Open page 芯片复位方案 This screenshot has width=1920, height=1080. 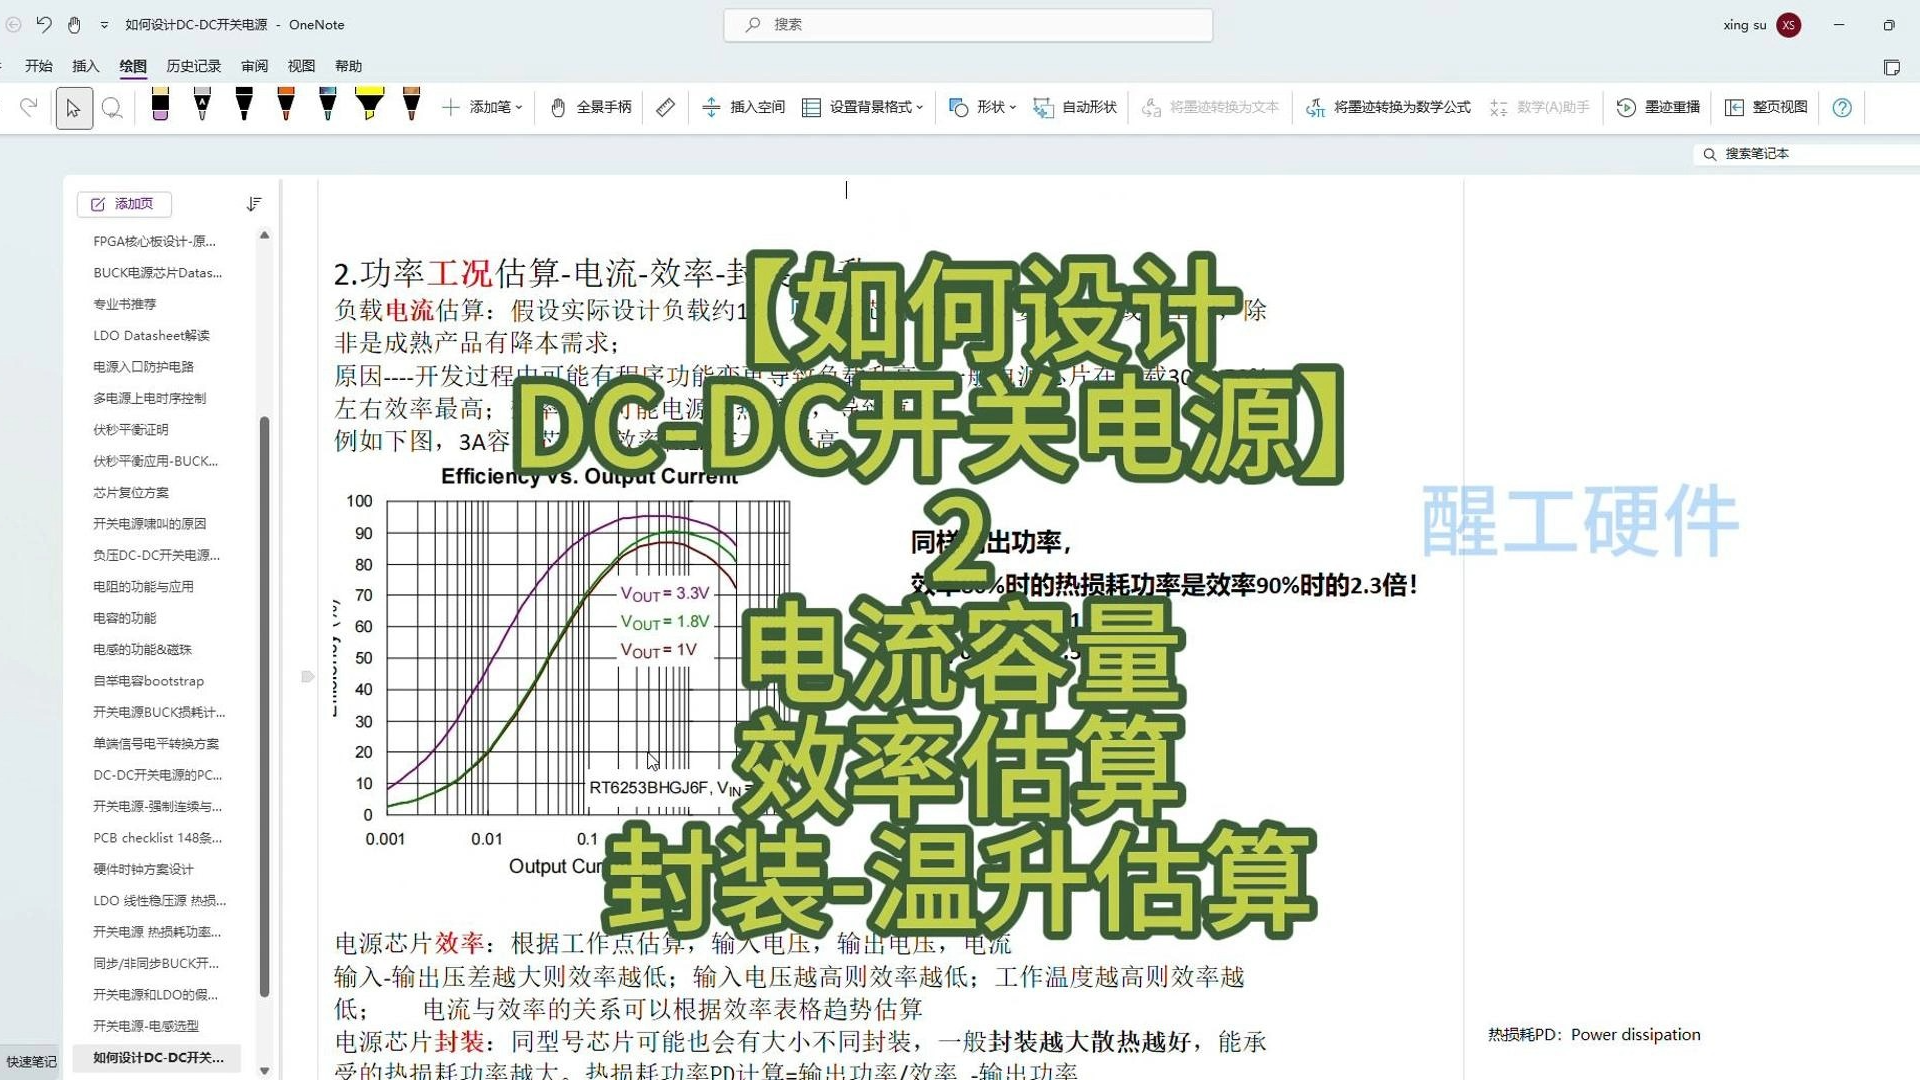[131, 492]
